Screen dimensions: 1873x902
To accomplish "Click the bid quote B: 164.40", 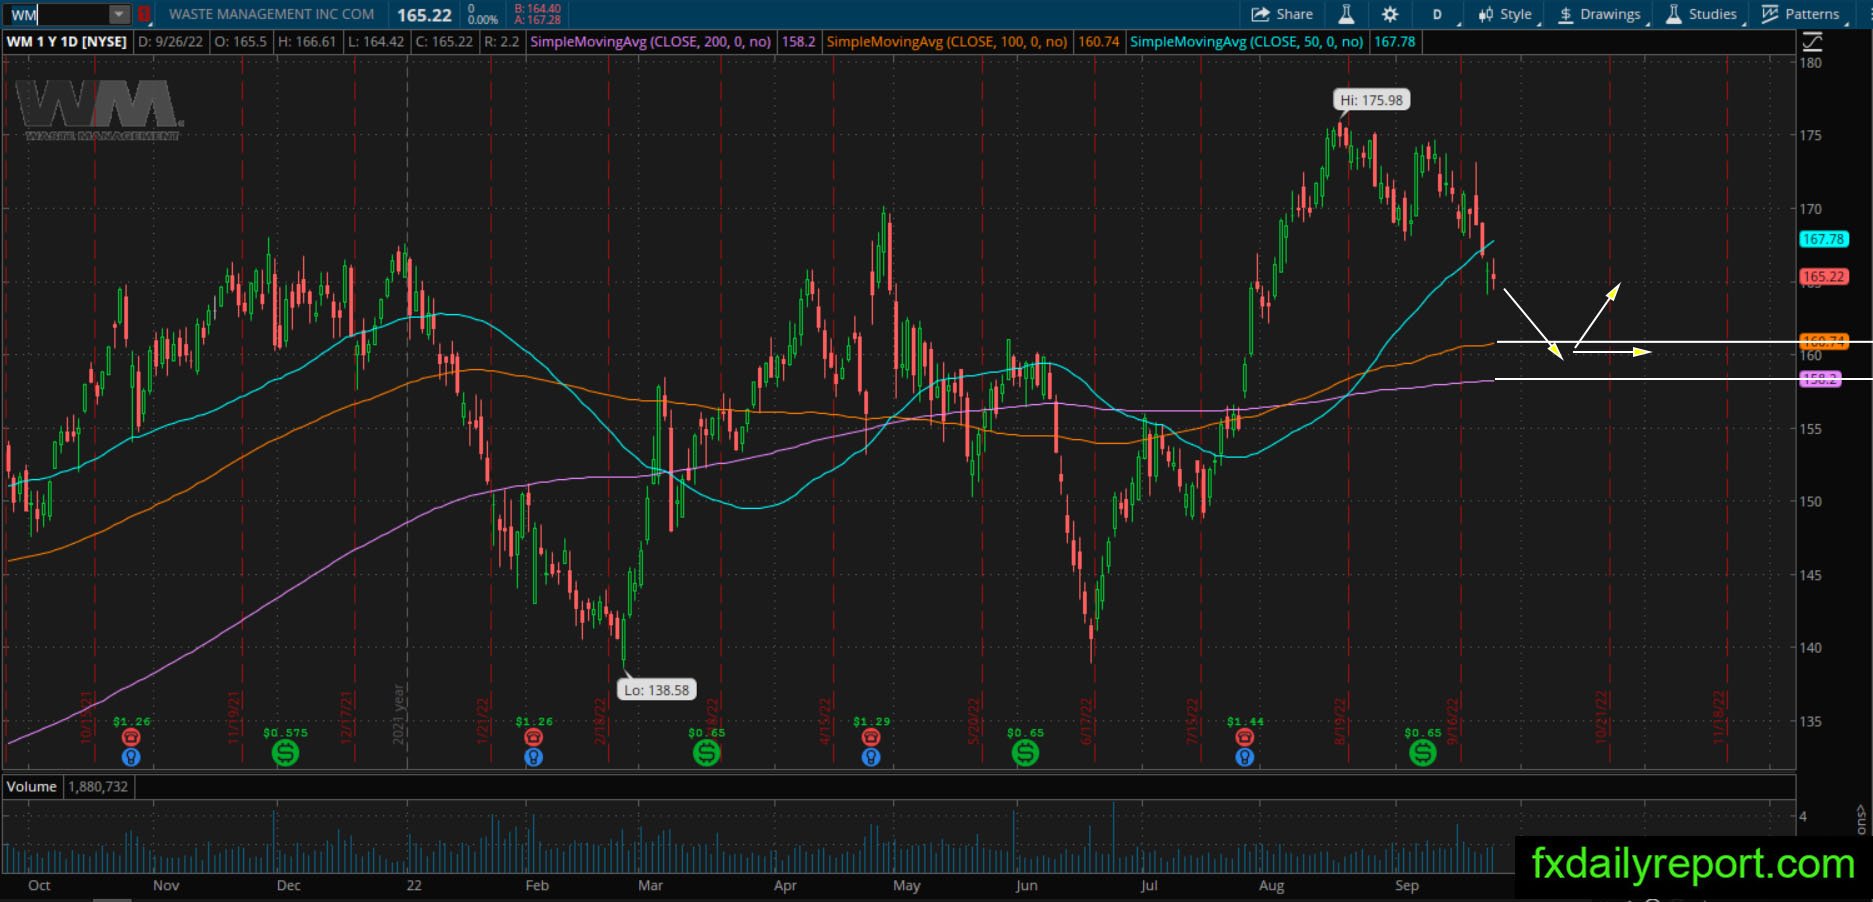I will [x=537, y=8].
